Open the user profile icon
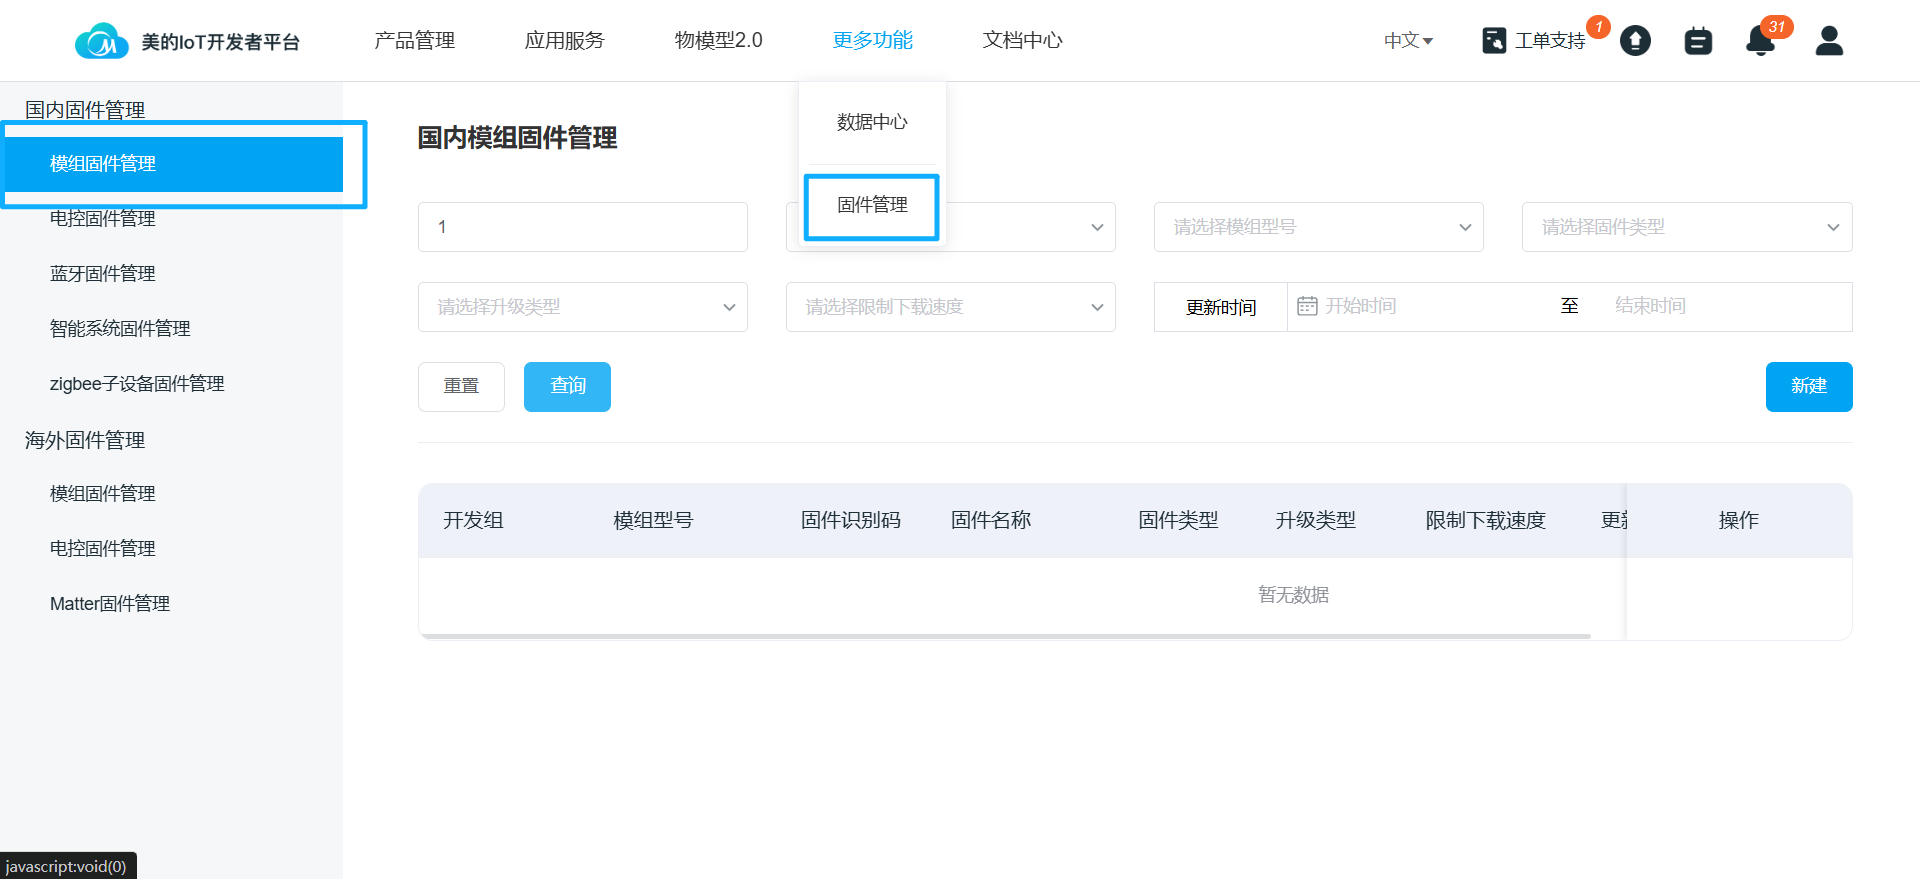1920x879 pixels. click(x=1829, y=41)
